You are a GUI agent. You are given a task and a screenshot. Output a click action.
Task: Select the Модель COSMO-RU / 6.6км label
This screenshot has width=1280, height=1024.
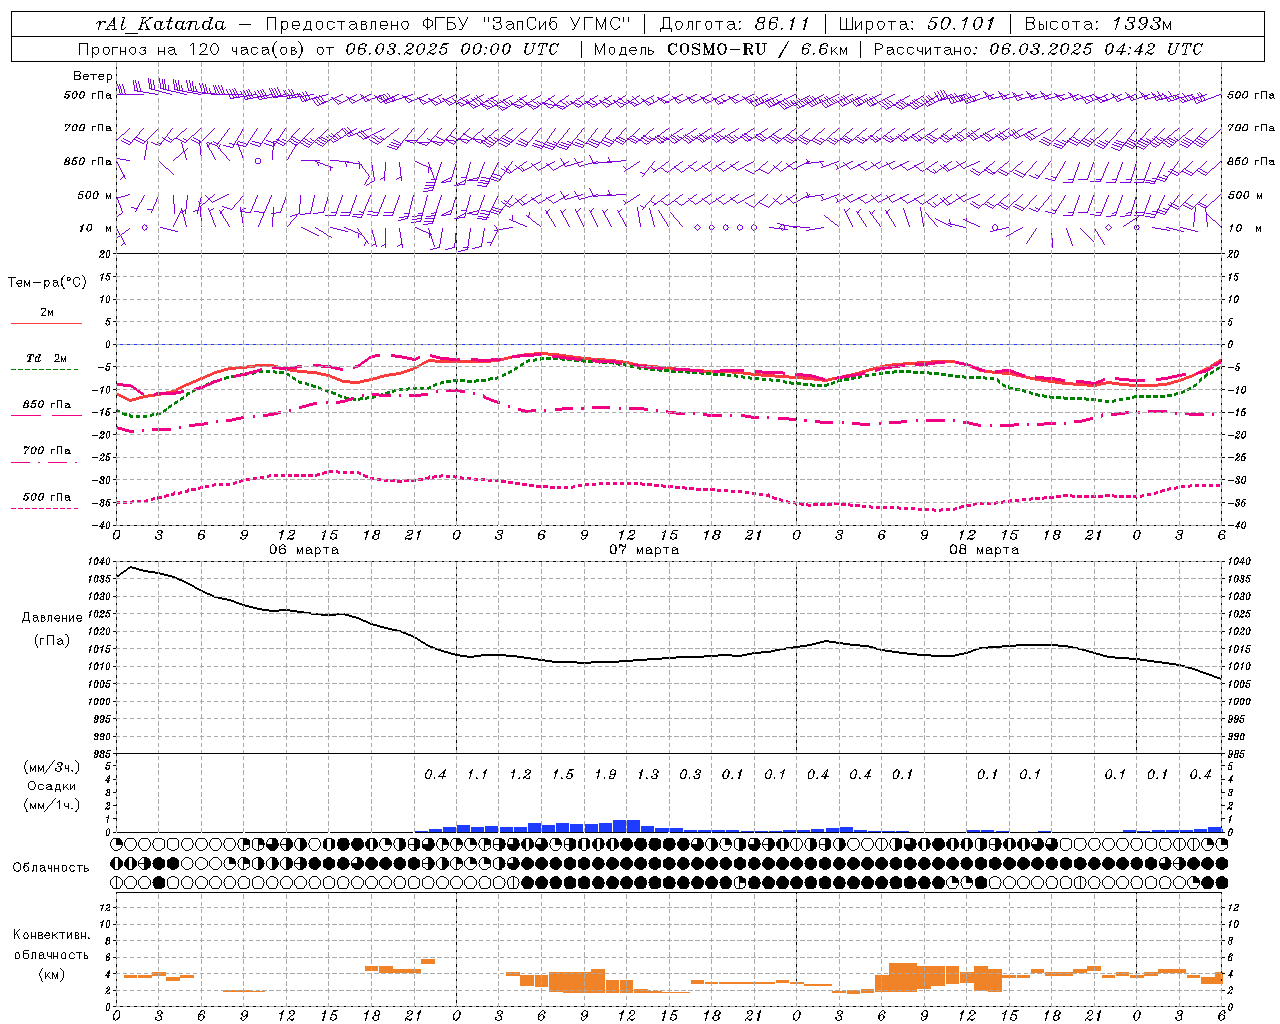tap(720, 49)
